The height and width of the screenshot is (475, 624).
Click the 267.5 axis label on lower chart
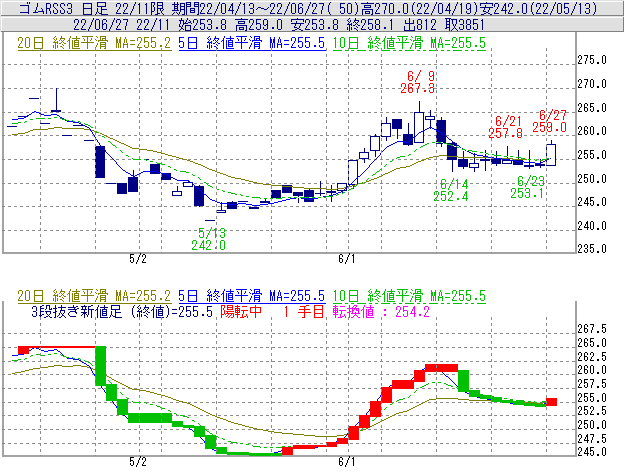pos(592,329)
